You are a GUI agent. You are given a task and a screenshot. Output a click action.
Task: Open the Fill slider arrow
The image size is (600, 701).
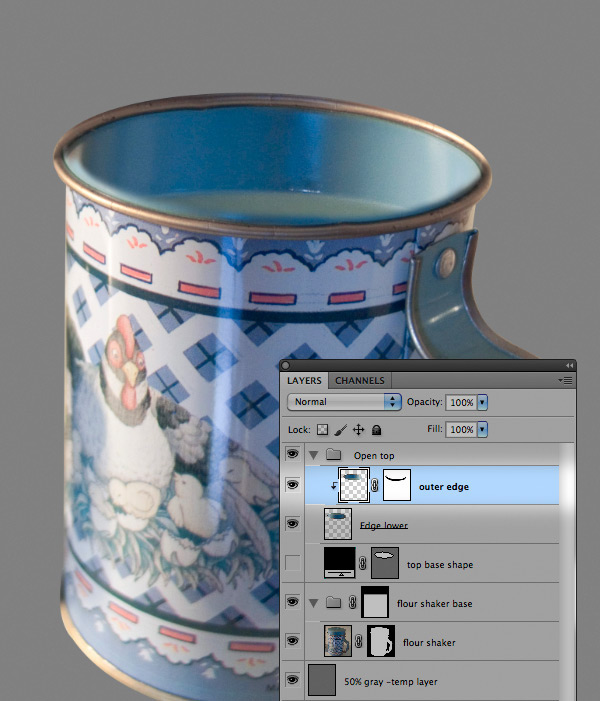(482, 430)
